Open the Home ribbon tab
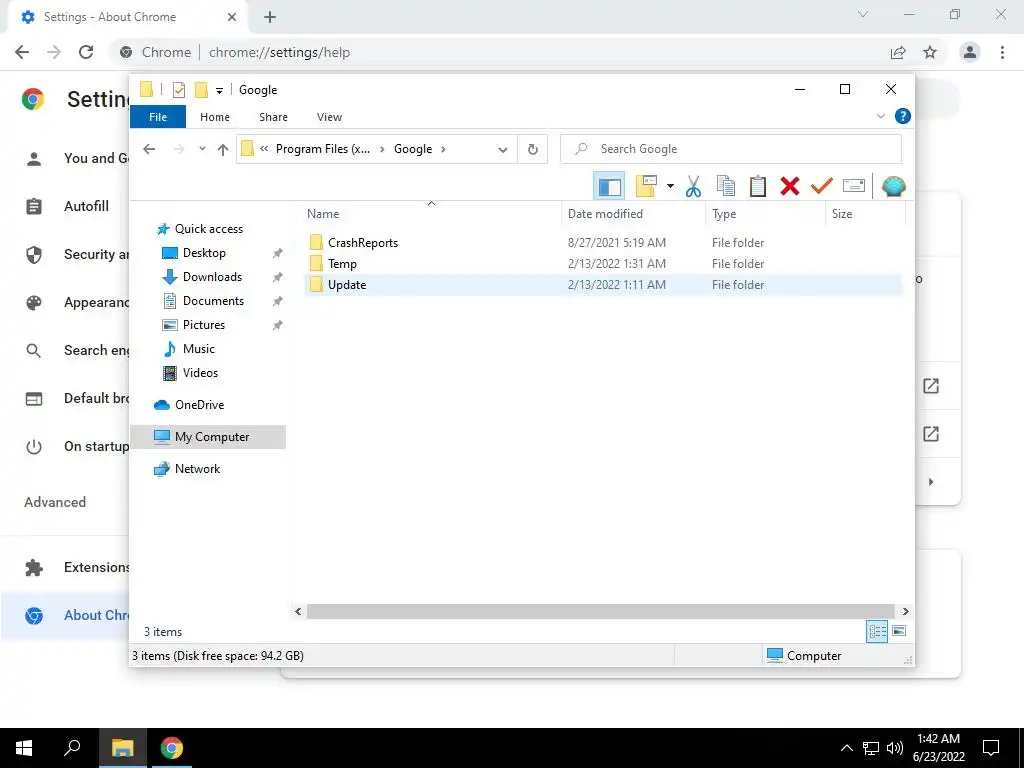This screenshot has width=1024, height=768. 215,117
